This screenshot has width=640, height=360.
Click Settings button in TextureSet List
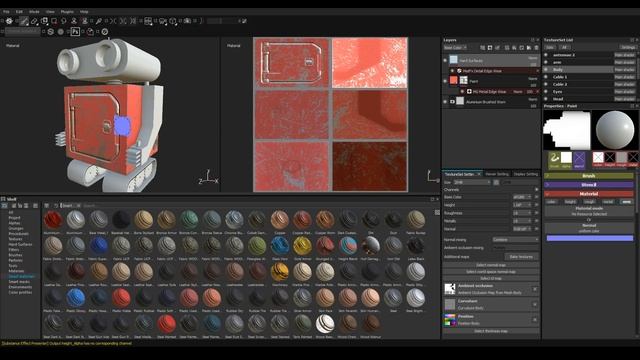[x=628, y=47]
